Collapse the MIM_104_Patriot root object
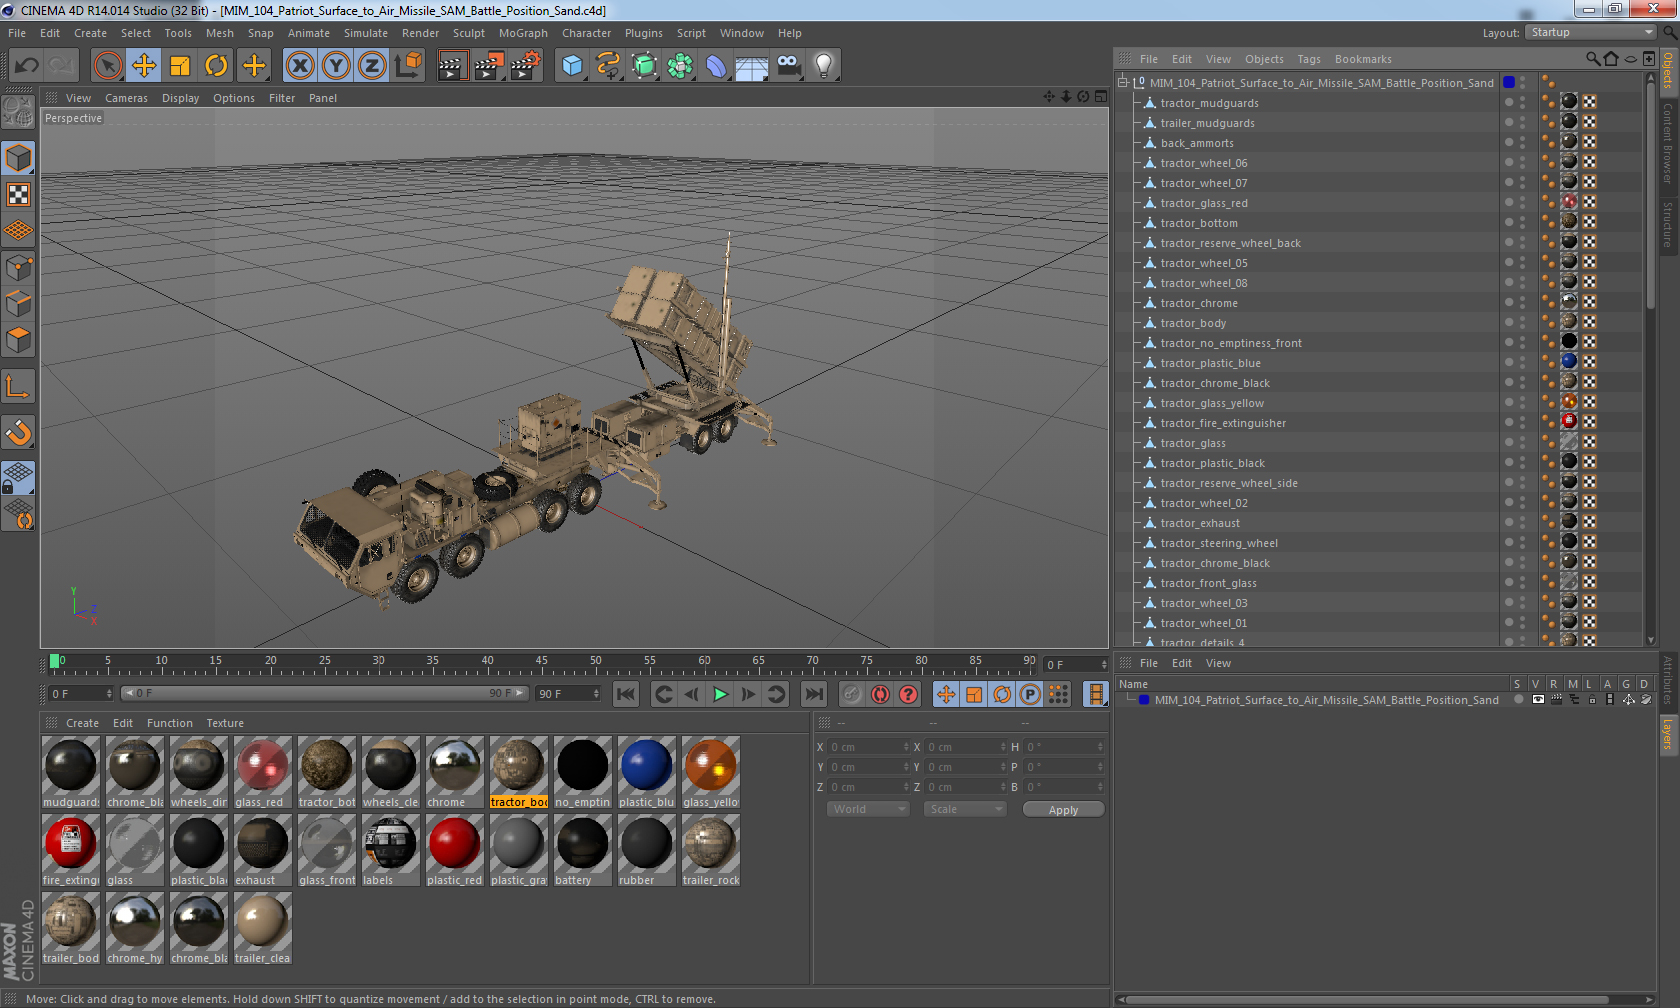The height and width of the screenshot is (1008, 1680). [1123, 83]
